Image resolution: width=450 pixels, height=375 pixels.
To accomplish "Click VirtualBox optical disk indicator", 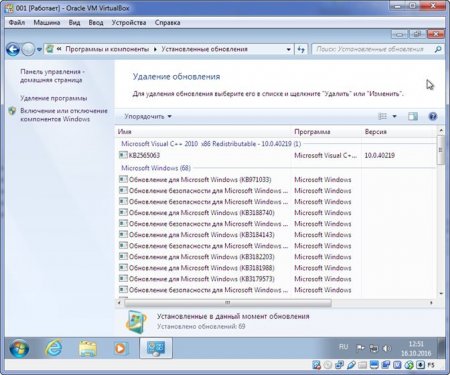I will point(328,365).
